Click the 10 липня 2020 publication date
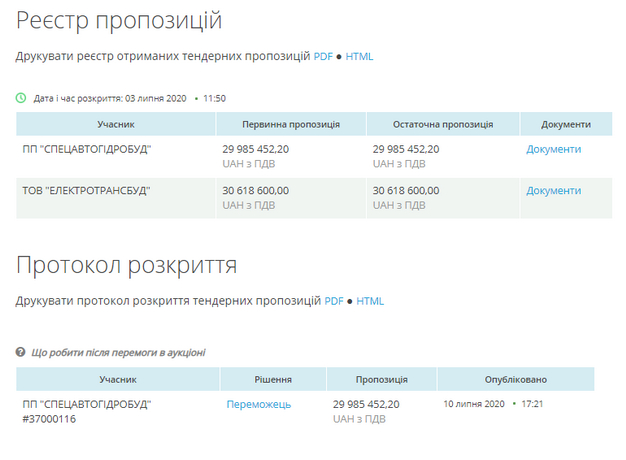This screenshot has width=626, height=460. (x=474, y=404)
